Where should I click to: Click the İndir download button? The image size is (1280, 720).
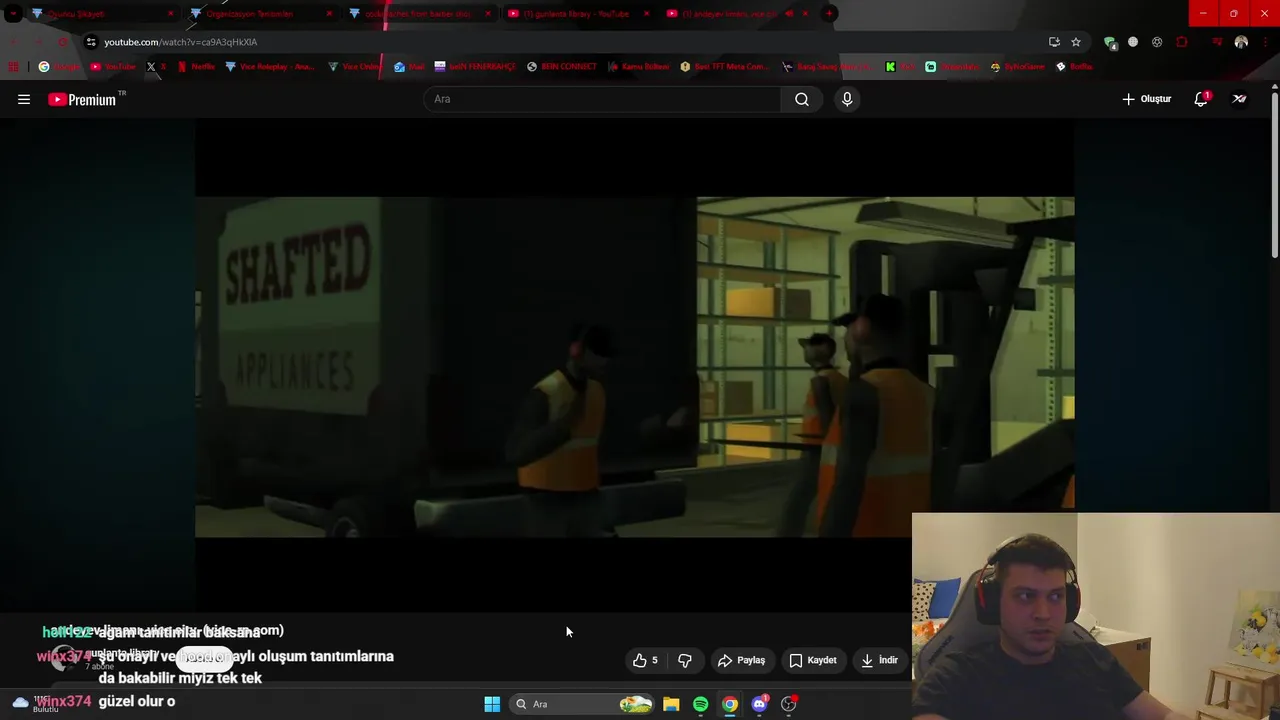(x=880, y=660)
